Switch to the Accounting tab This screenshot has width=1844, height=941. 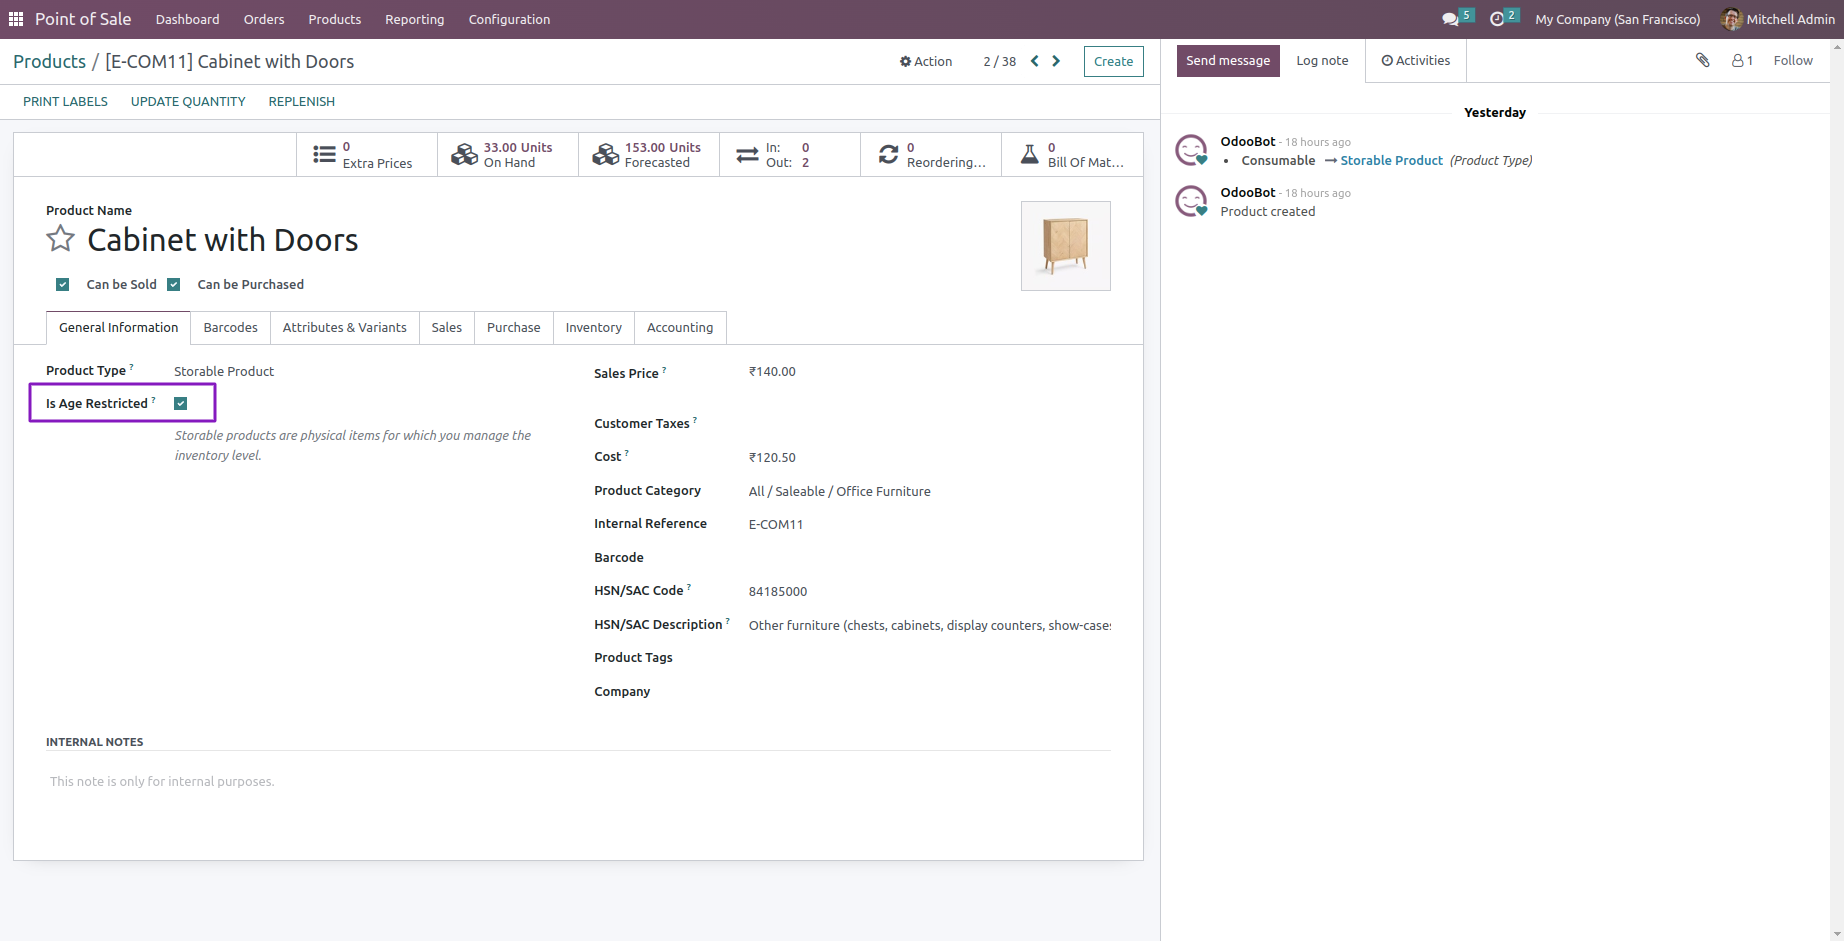click(x=679, y=327)
